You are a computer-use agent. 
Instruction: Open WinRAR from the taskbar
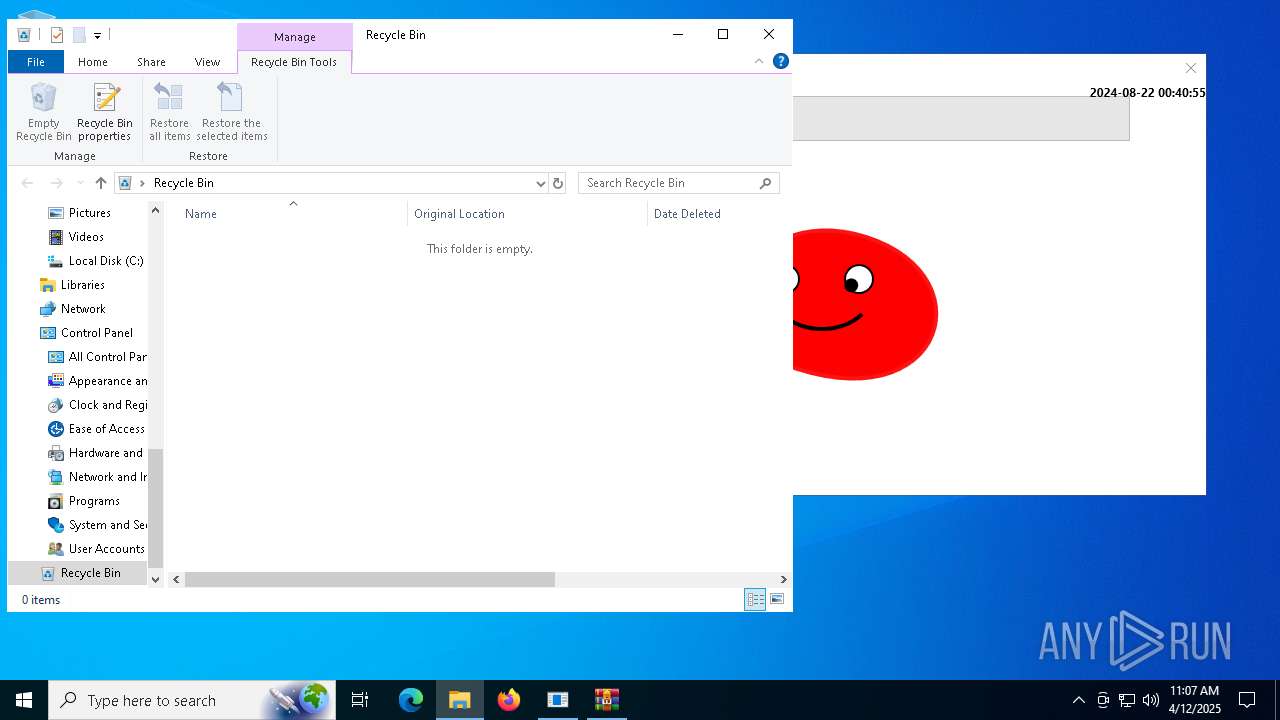coord(607,700)
